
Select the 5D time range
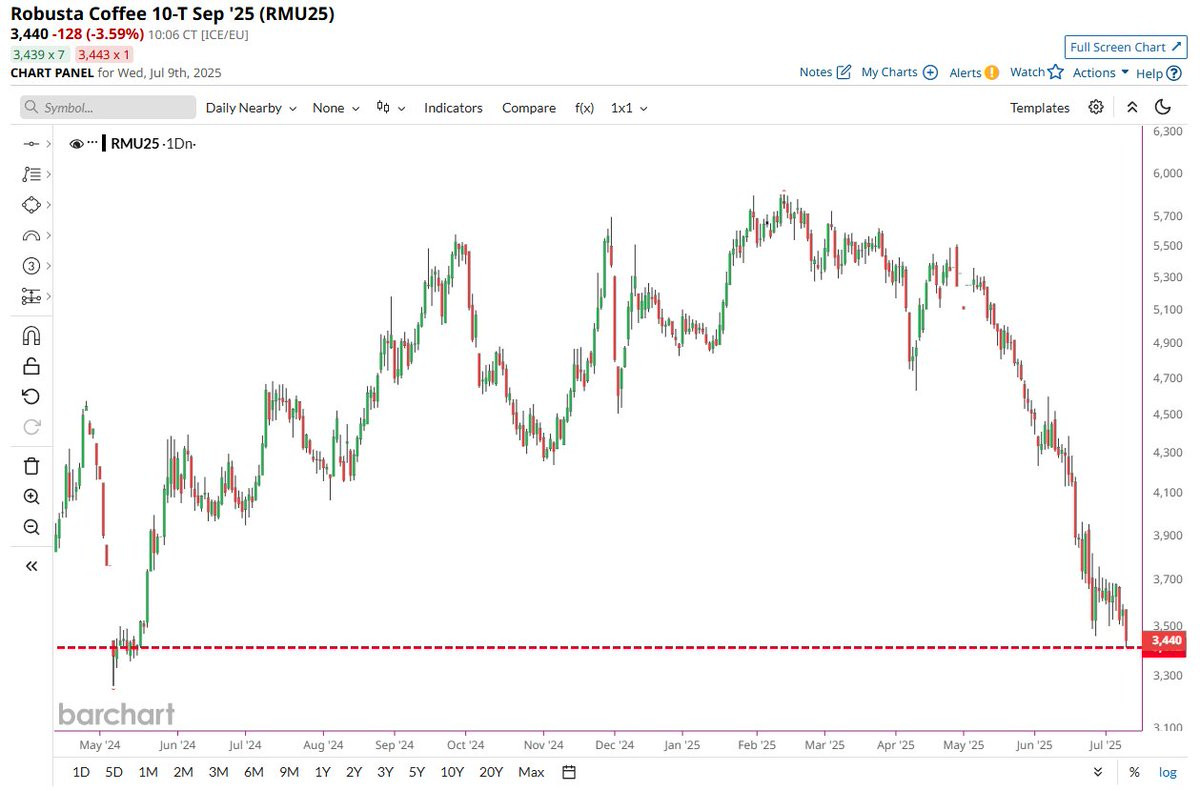click(114, 772)
